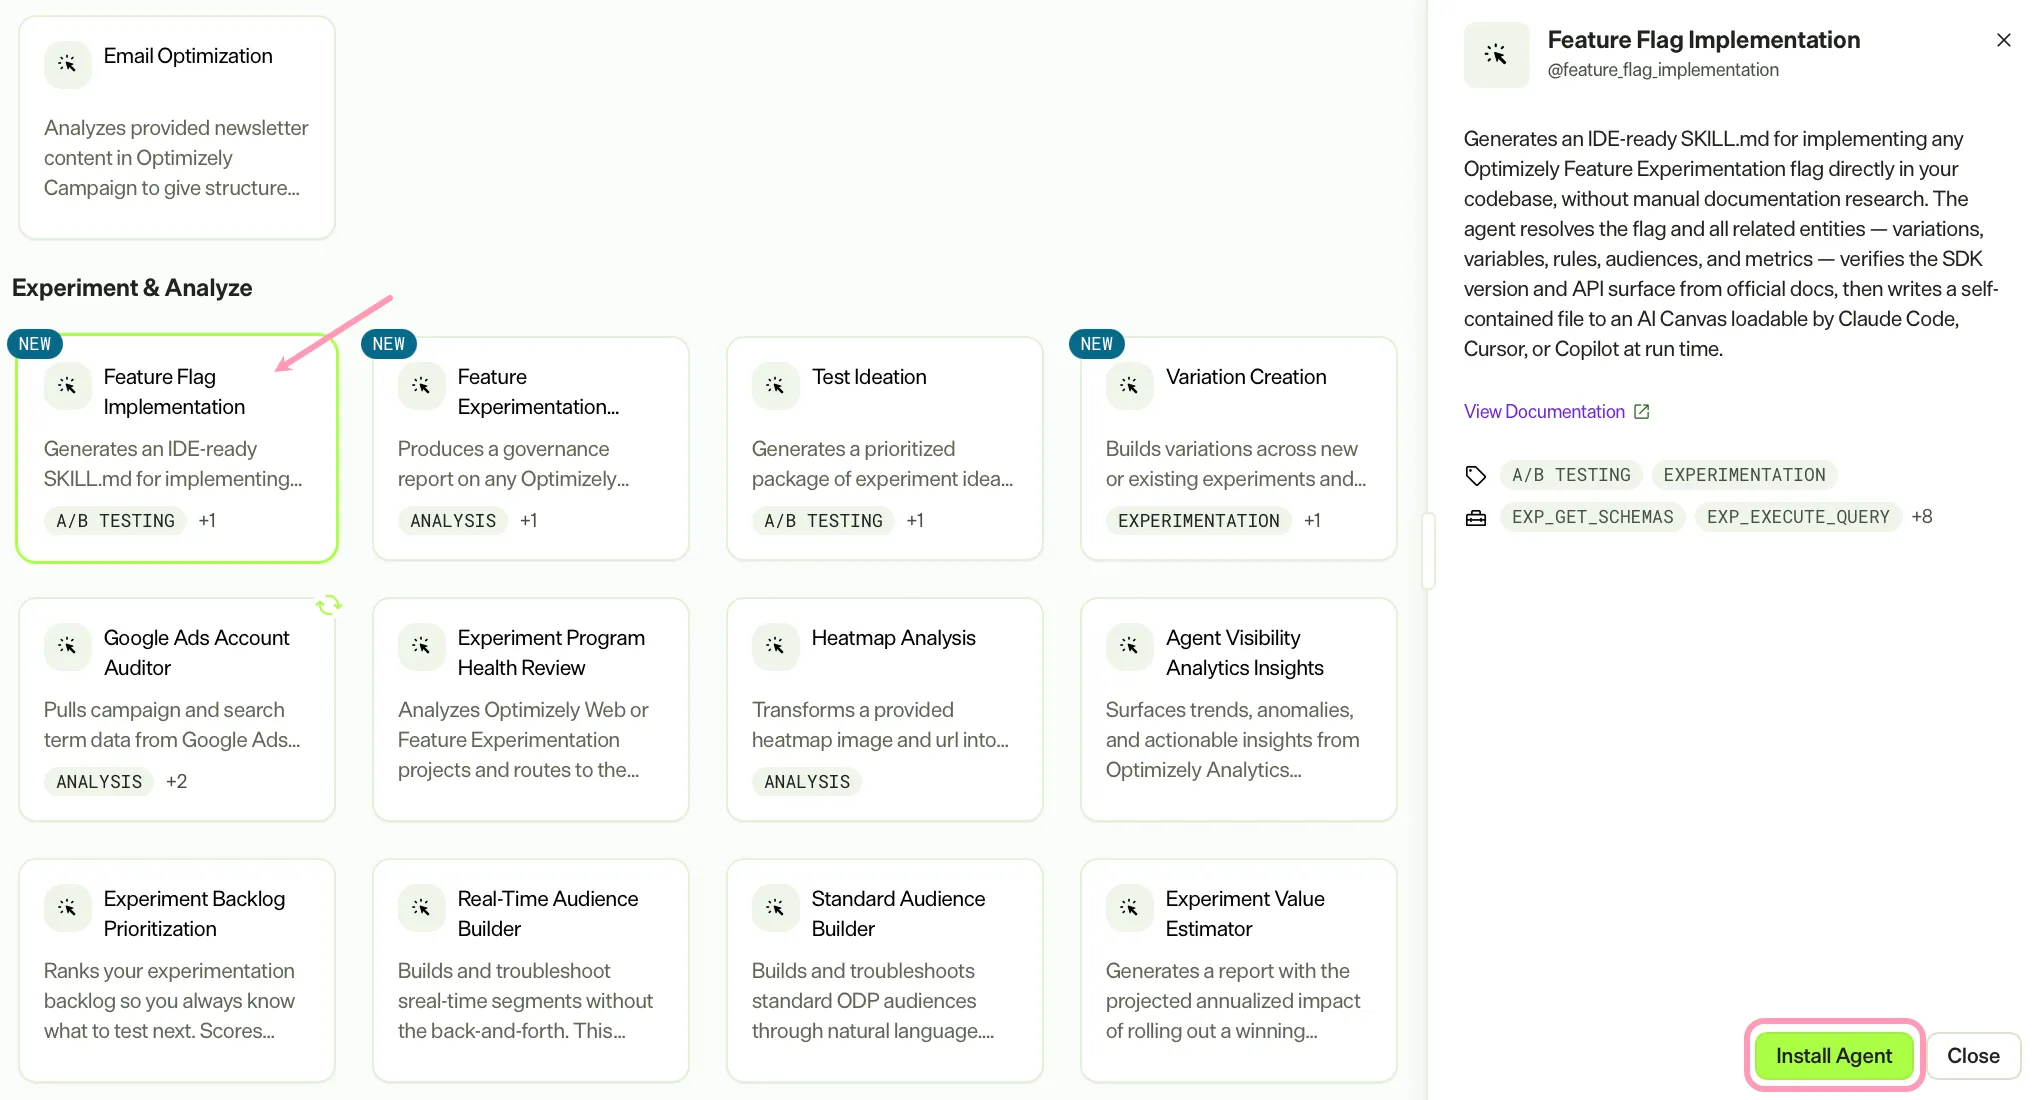The image size is (2042, 1100).
Task: Click the Agent Visibility Analytics Insights icon
Action: [x=1129, y=646]
